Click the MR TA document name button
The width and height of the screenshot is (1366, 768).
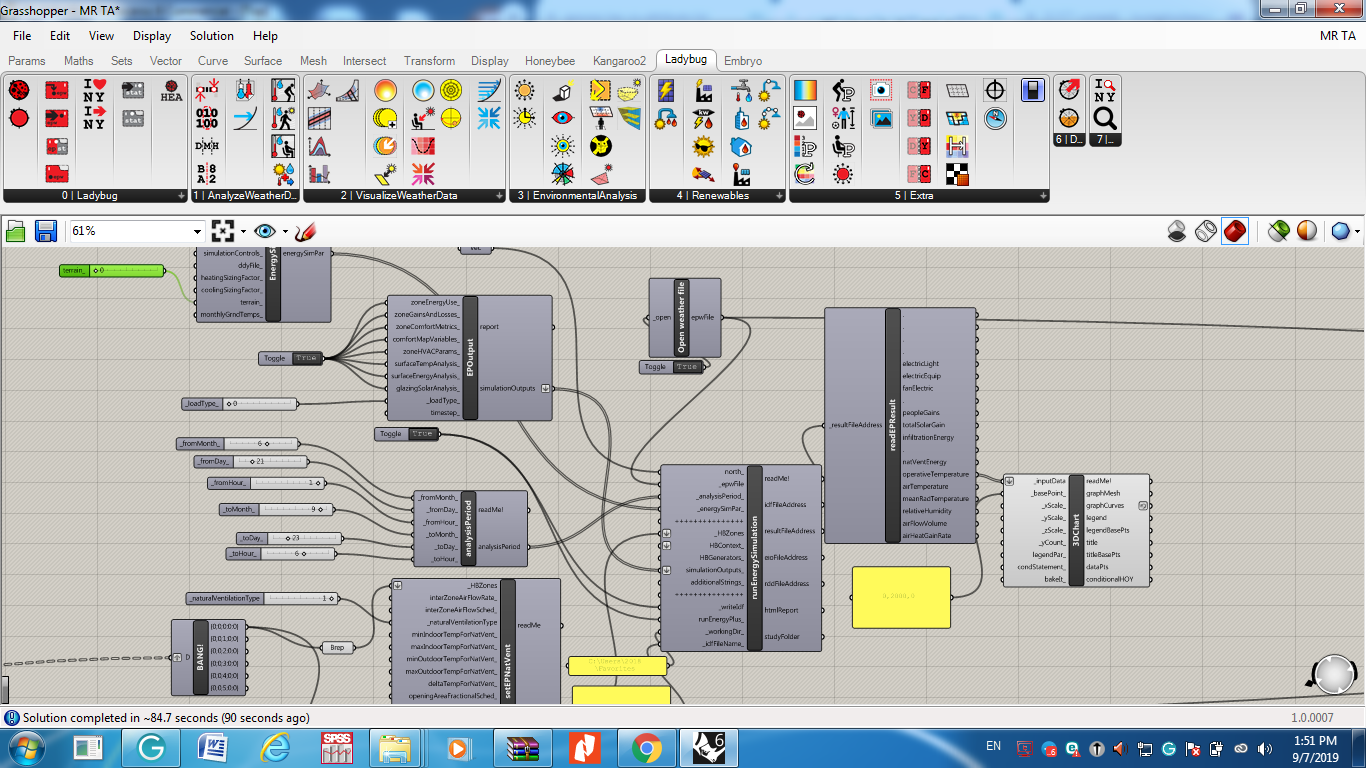(x=1338, y=36)
